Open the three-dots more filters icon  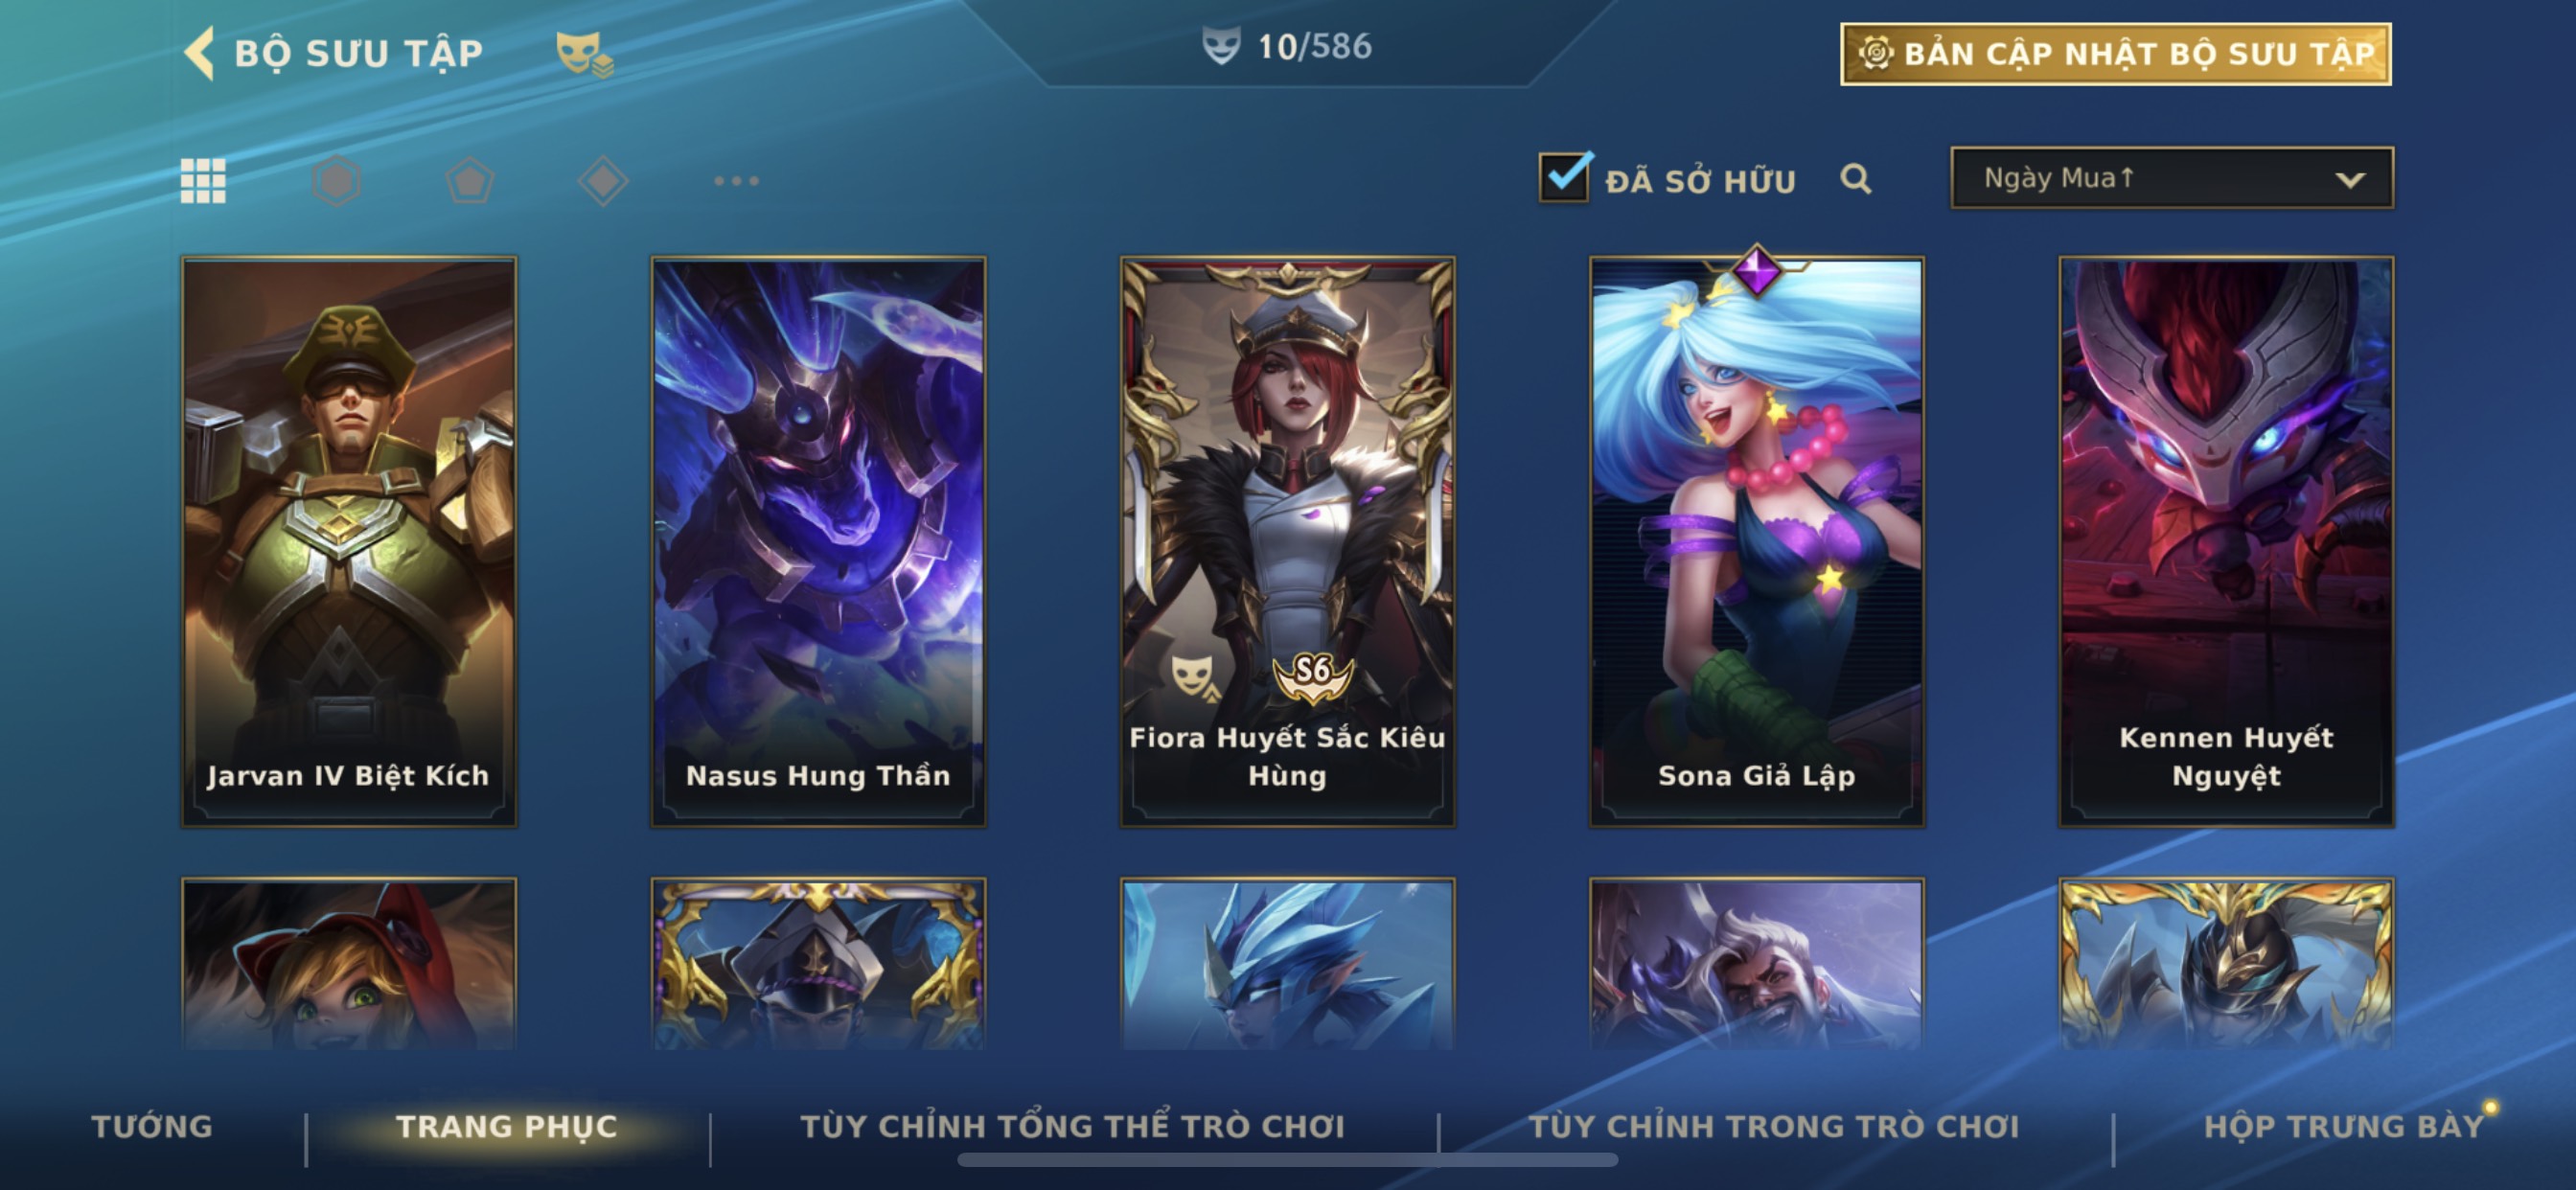pos(736,181)
